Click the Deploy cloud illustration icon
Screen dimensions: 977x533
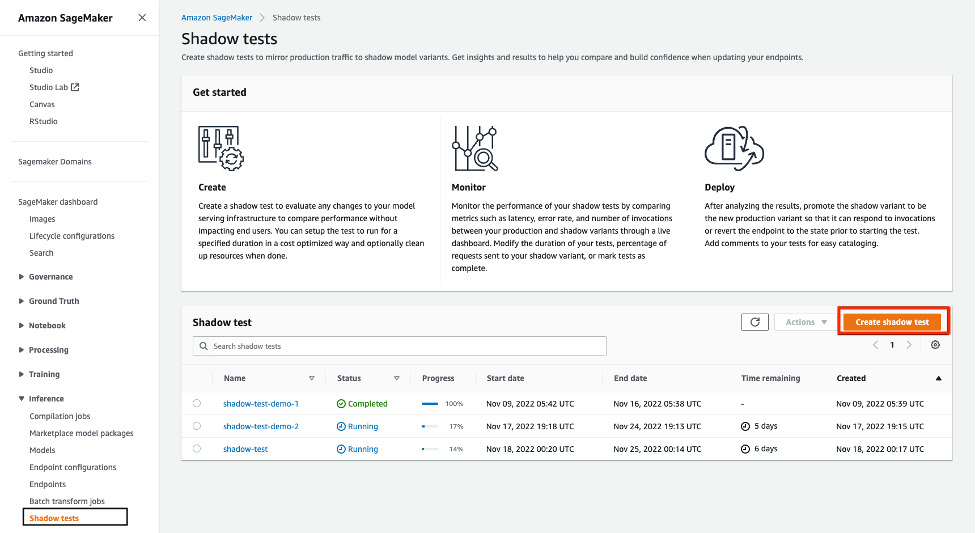(x=734, y=148)
